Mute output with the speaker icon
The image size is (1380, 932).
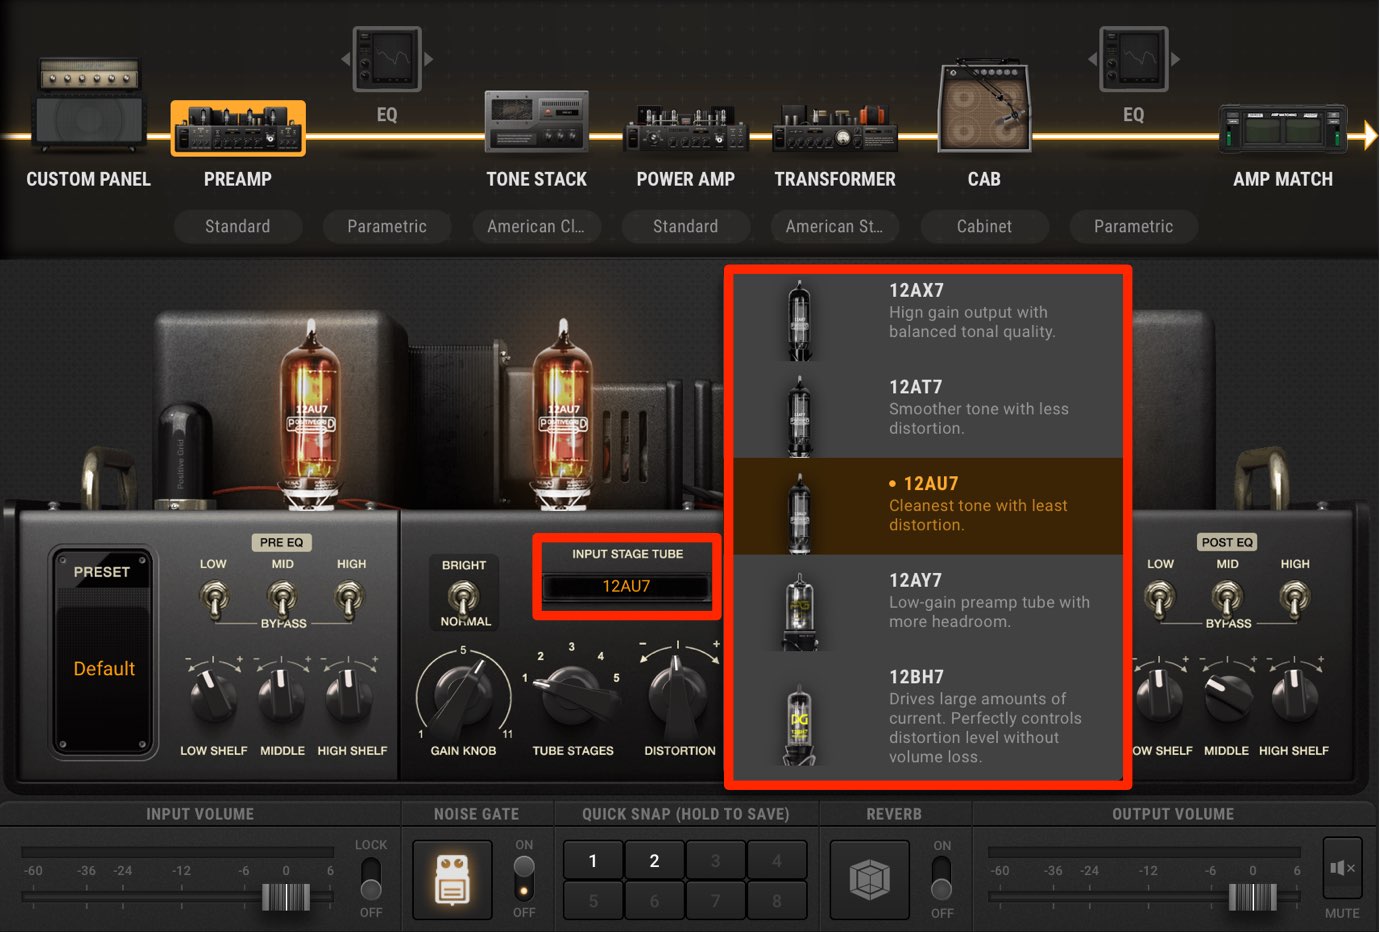pyautogui.click(x=1342, y=868)
